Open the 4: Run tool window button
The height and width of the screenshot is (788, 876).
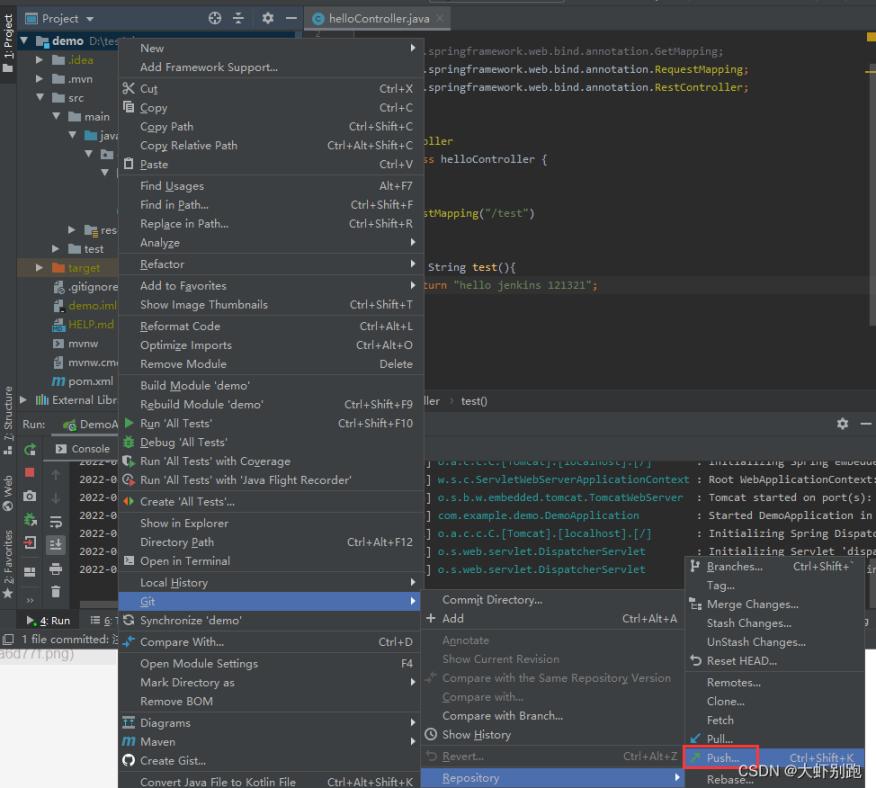(48, 621)
